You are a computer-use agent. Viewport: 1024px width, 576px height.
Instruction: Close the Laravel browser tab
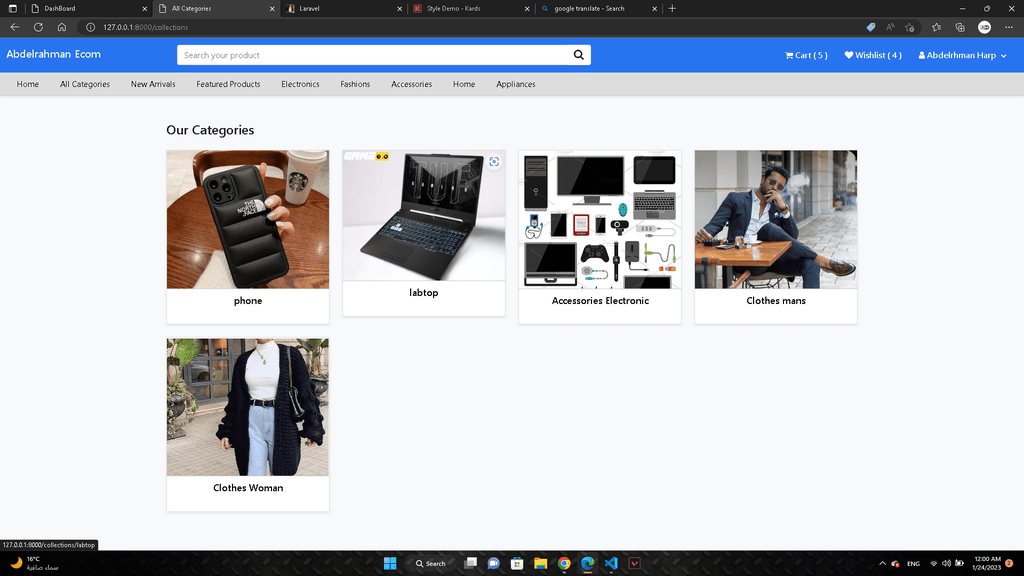(x=400, y=8)
